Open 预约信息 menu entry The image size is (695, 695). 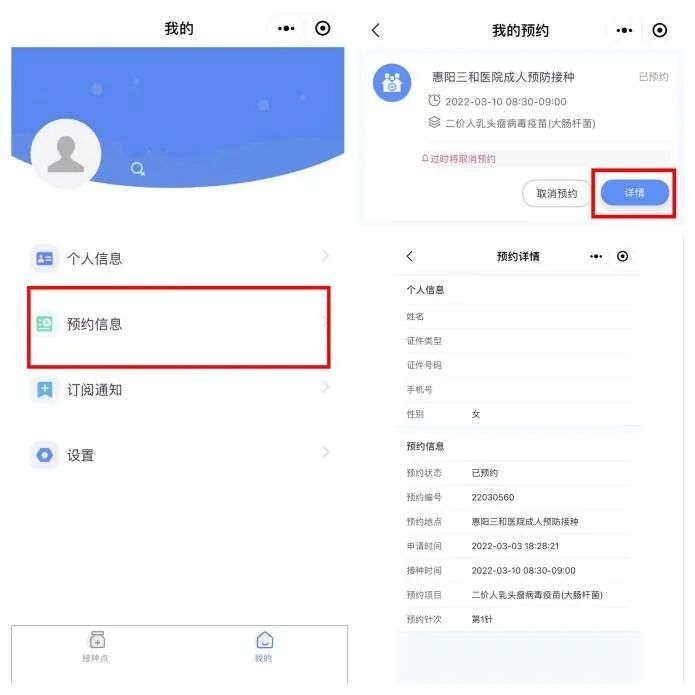(x=179, y=324)
